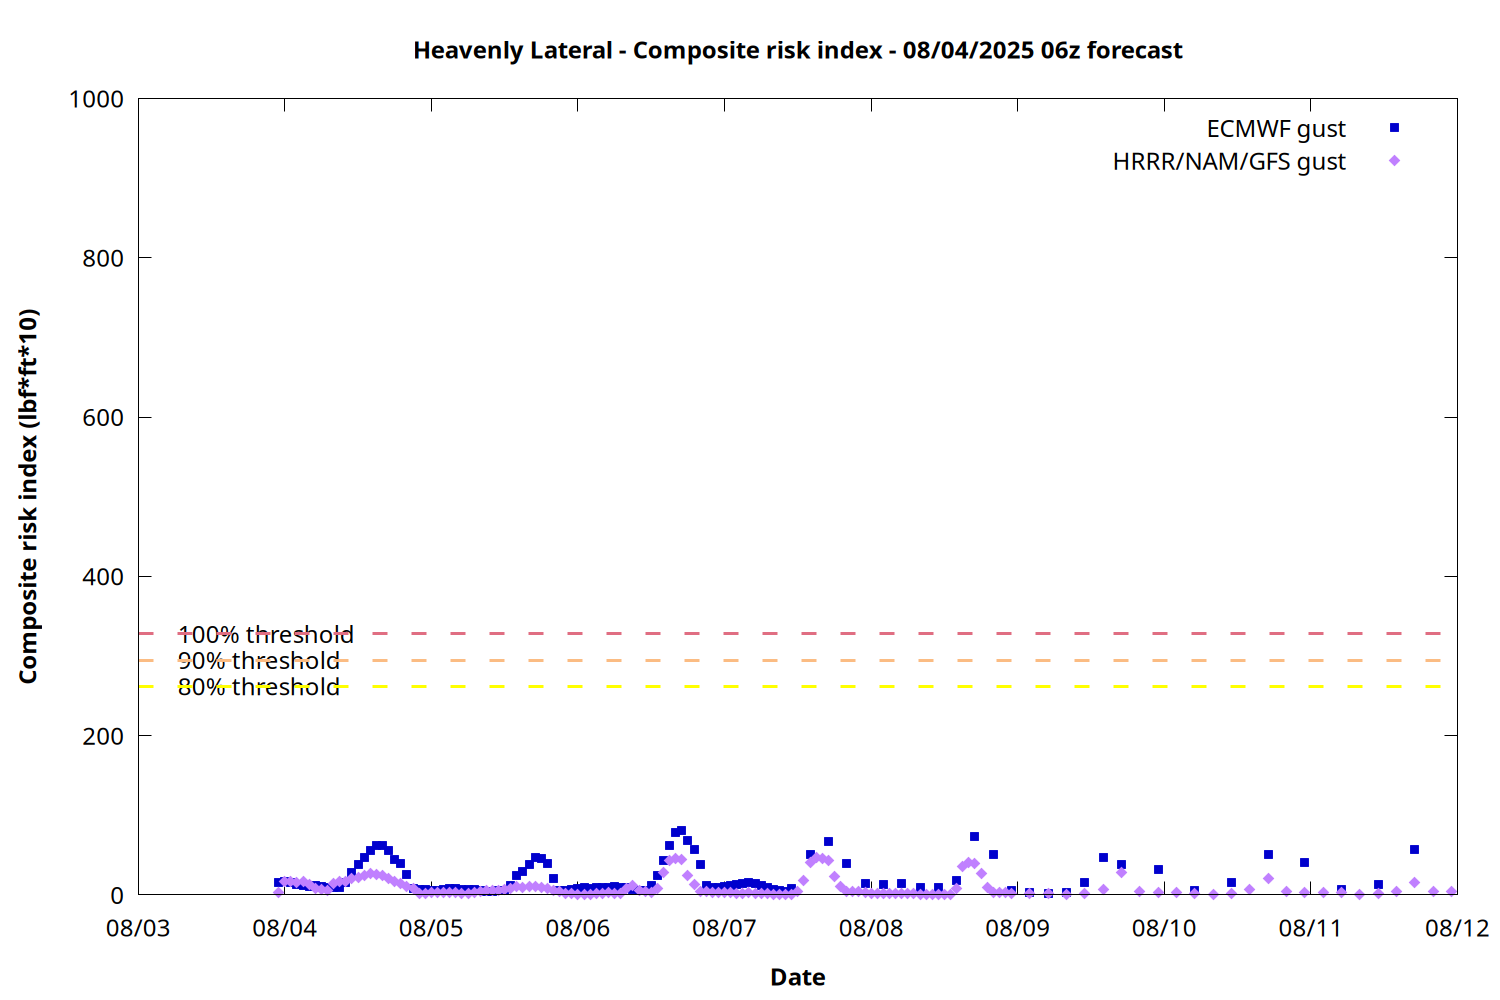Click the x-axis date 08/05
Screen dimensions: 1500x1000
click(x=431, y=928)
